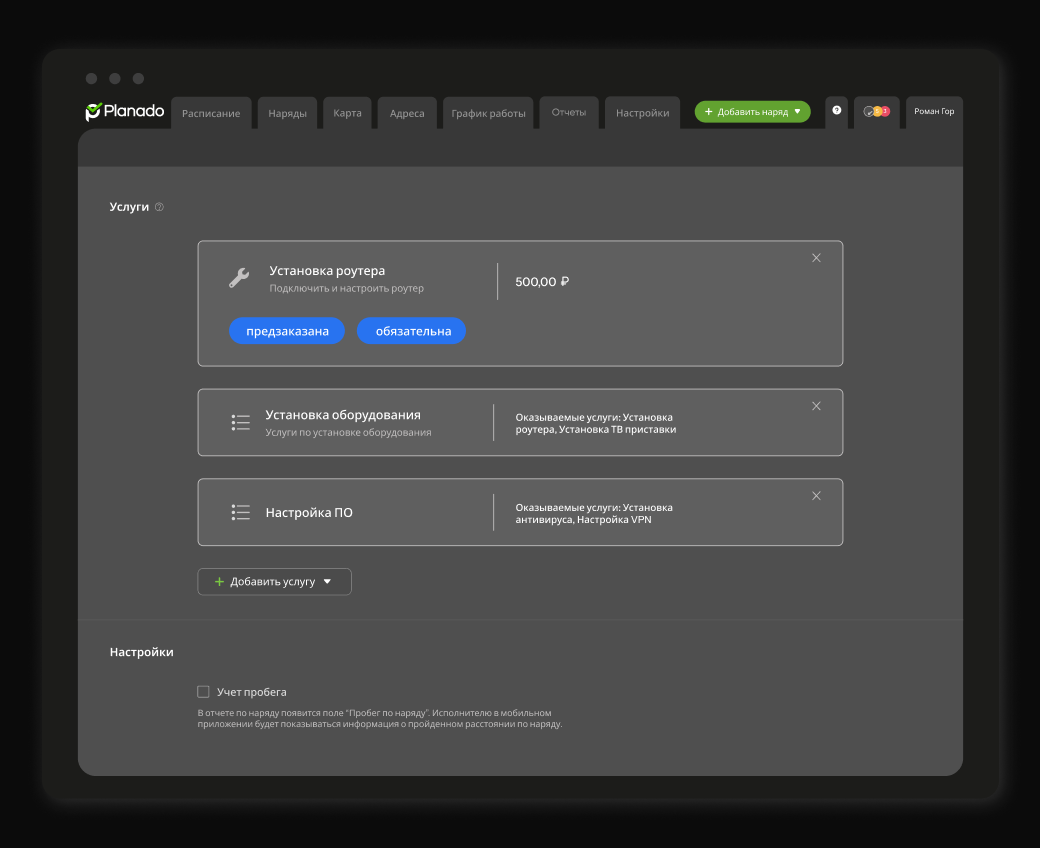The image size is (1040, 848).
Task: Open the Добавить услугу dropdown
Action: [x=275, y=581]
